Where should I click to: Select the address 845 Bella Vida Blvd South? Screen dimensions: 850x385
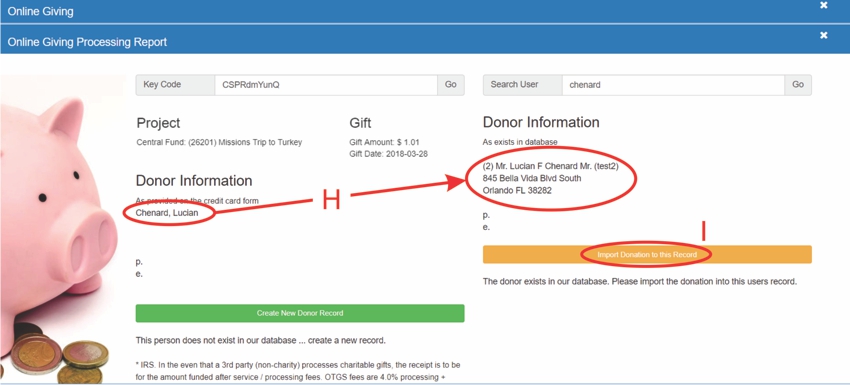(x=532, y=178)
